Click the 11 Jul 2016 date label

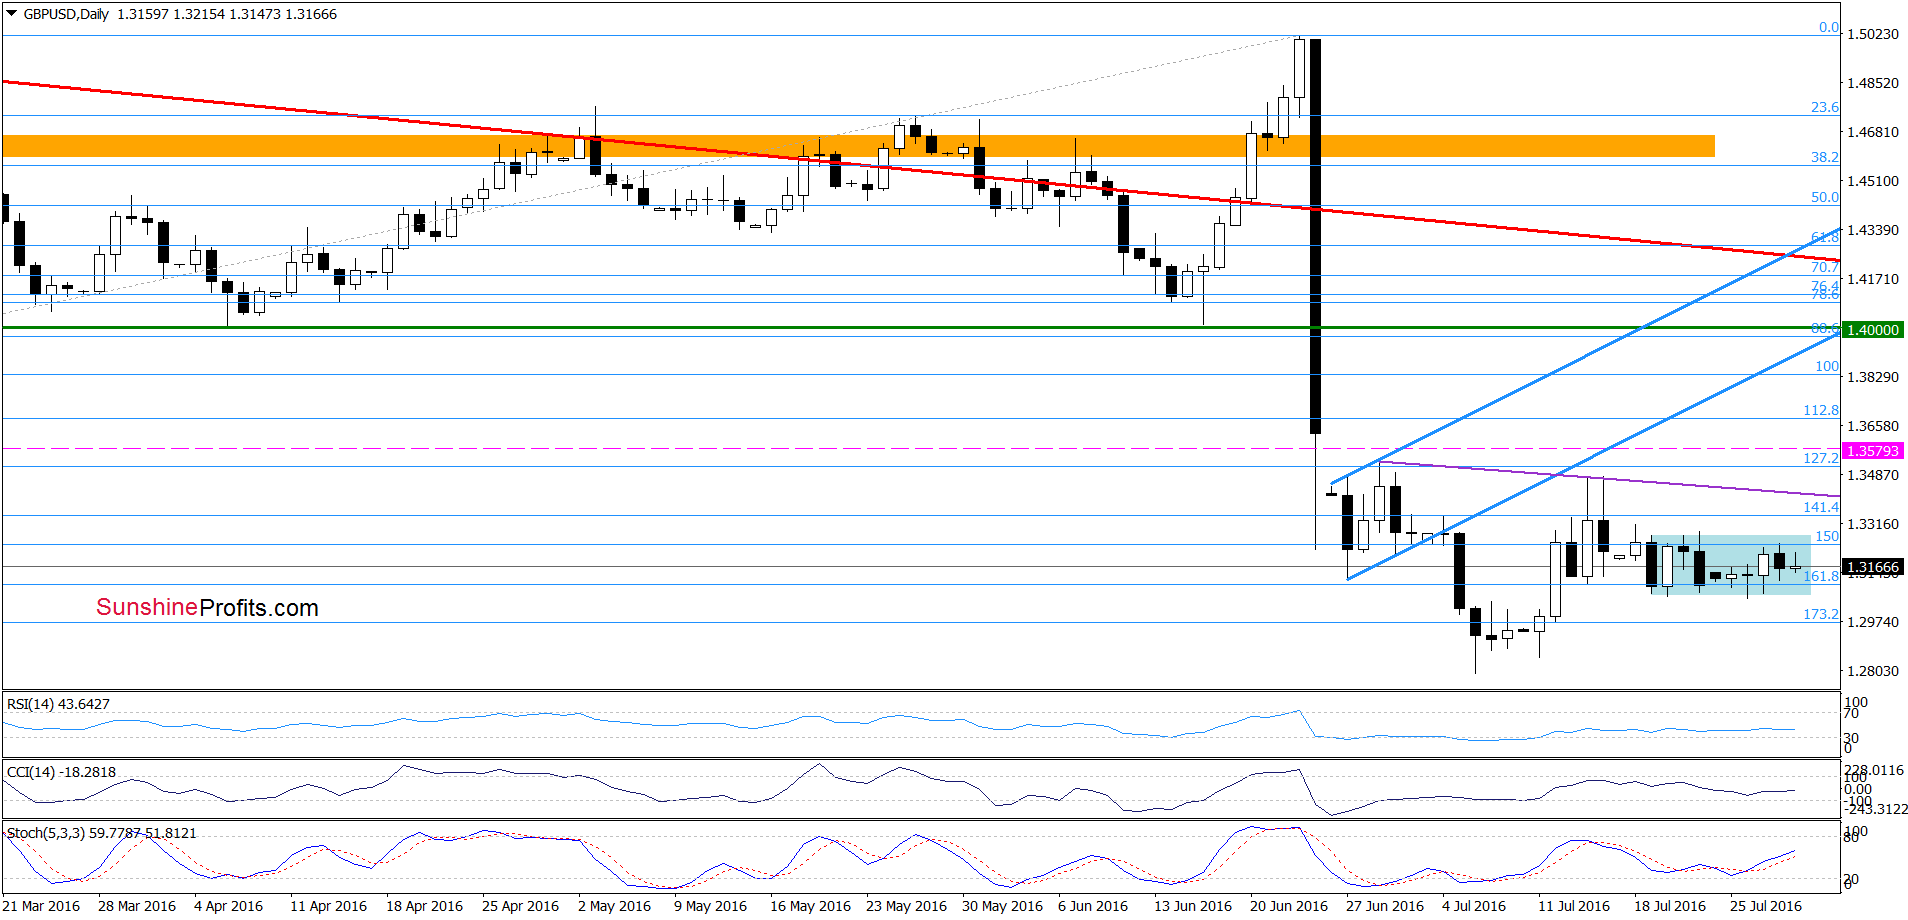1574,906
